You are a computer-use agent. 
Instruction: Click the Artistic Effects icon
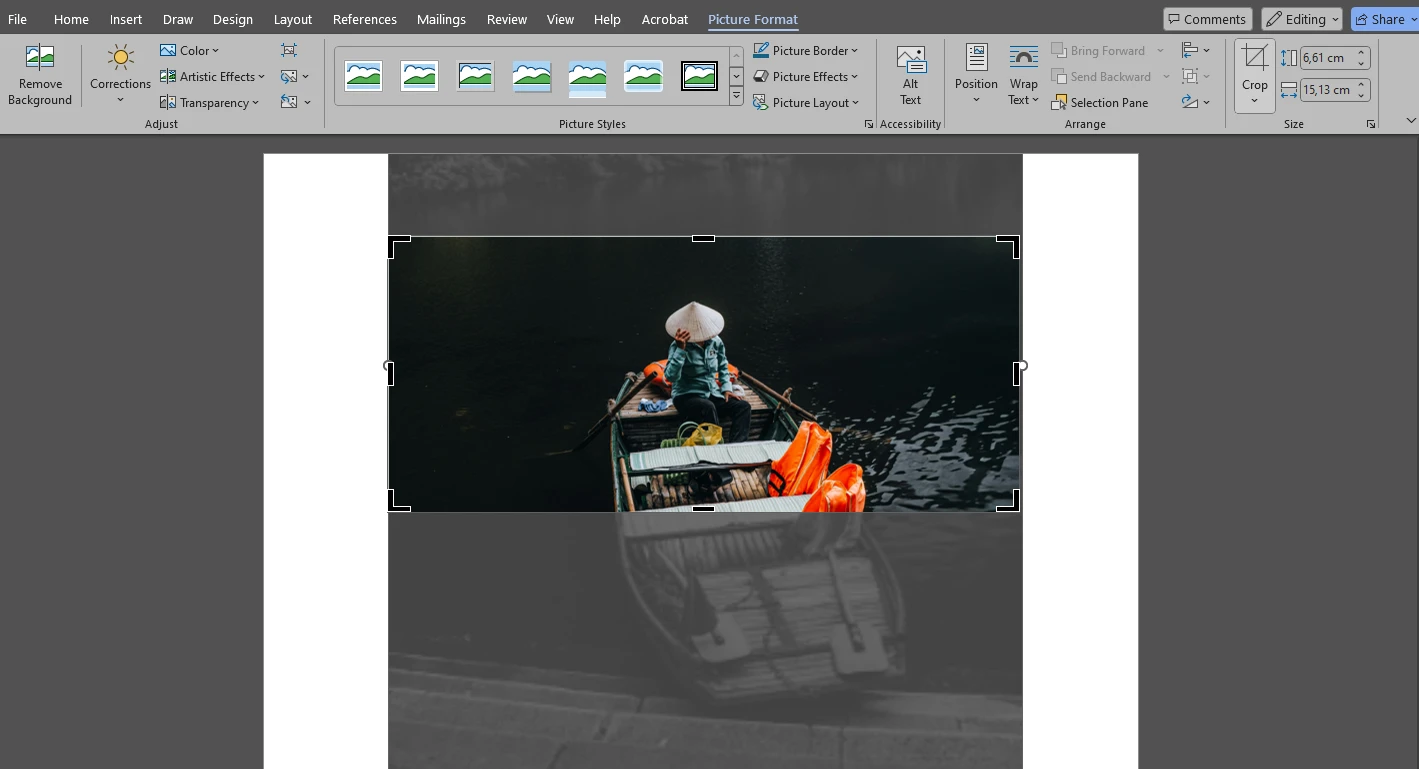168,76
